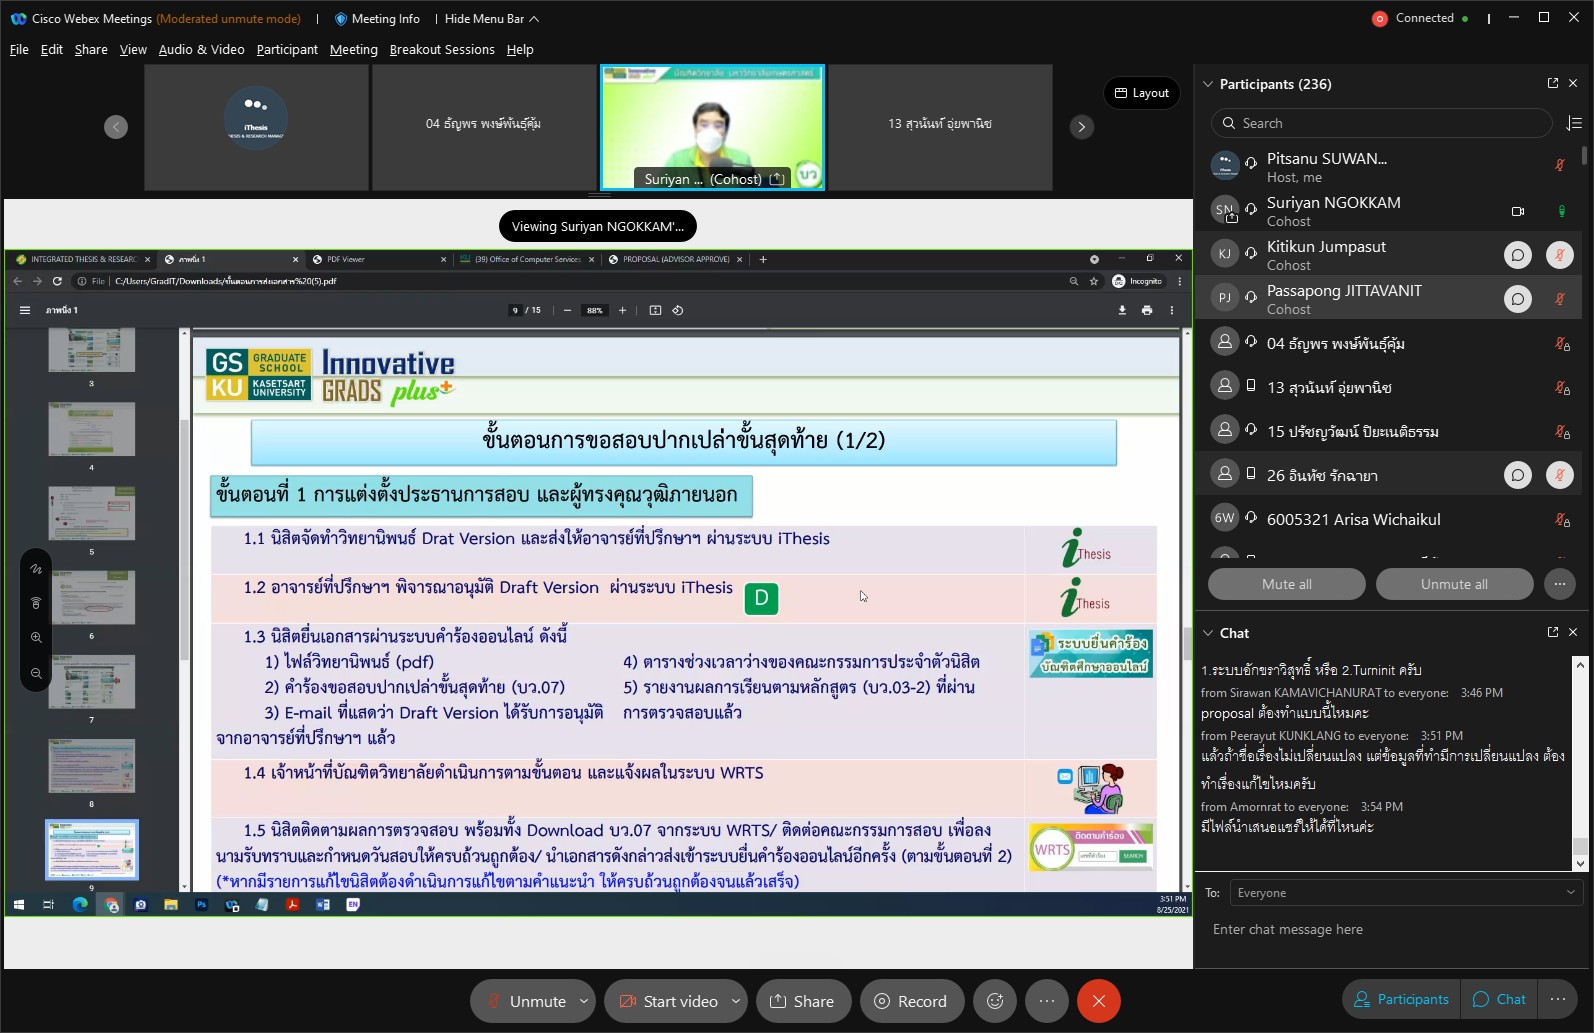Click the chat message input field

point(1390,930)
